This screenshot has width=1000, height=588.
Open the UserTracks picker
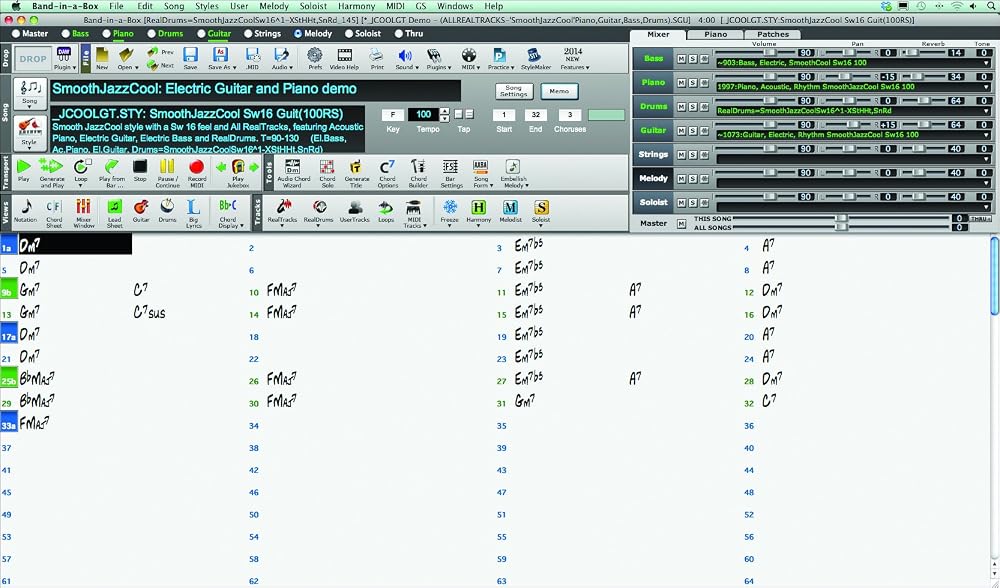[x=355, y=210]
